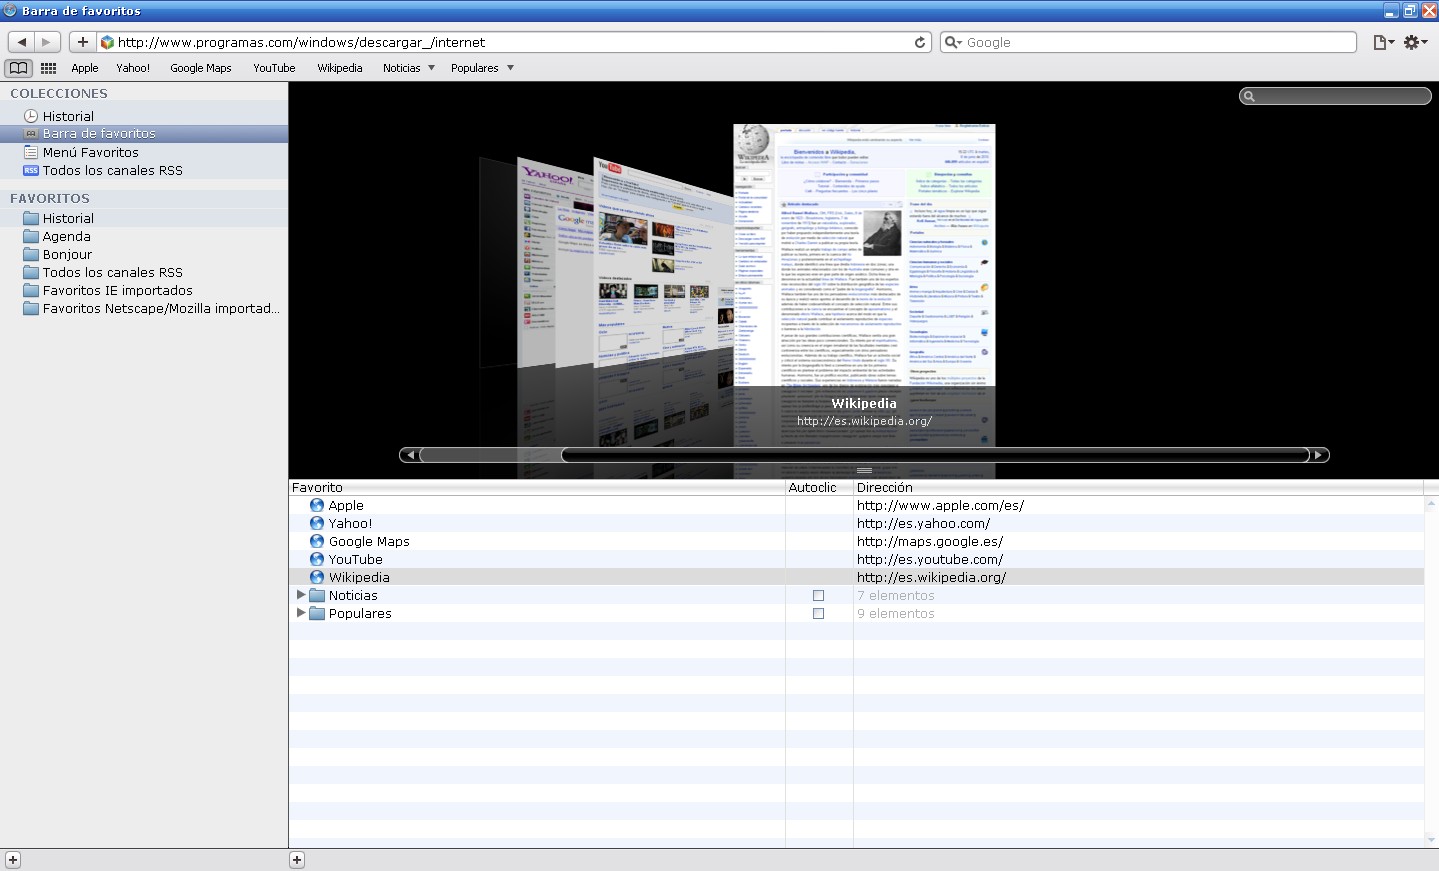1439x871 pixels.
Task: Open Yahoo! from the bookmarks bar
Action: coord(133,68)
